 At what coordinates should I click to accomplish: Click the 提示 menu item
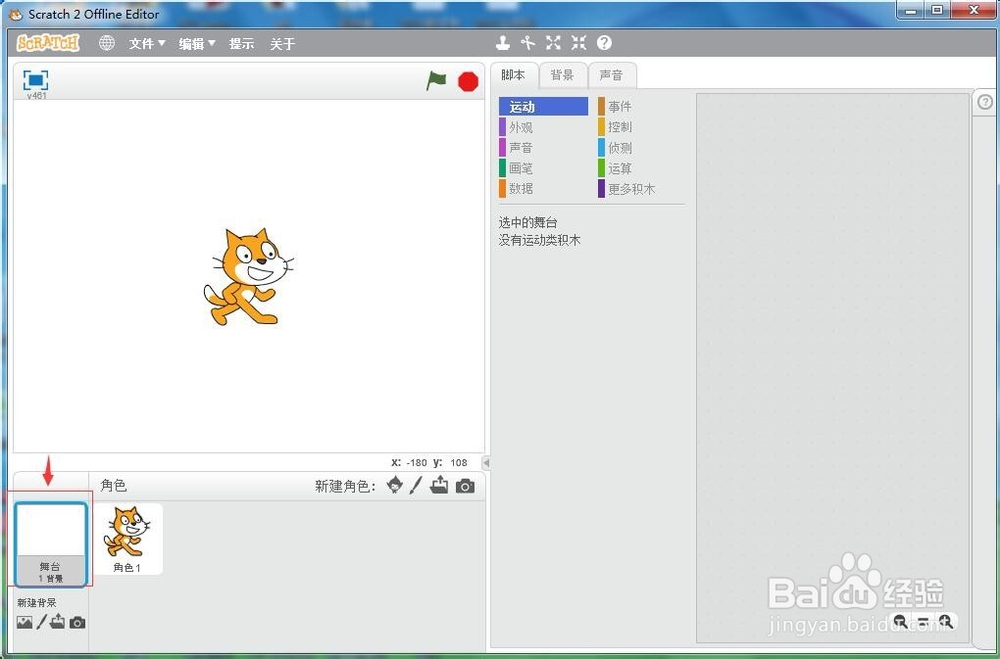(x=242, y=43)
